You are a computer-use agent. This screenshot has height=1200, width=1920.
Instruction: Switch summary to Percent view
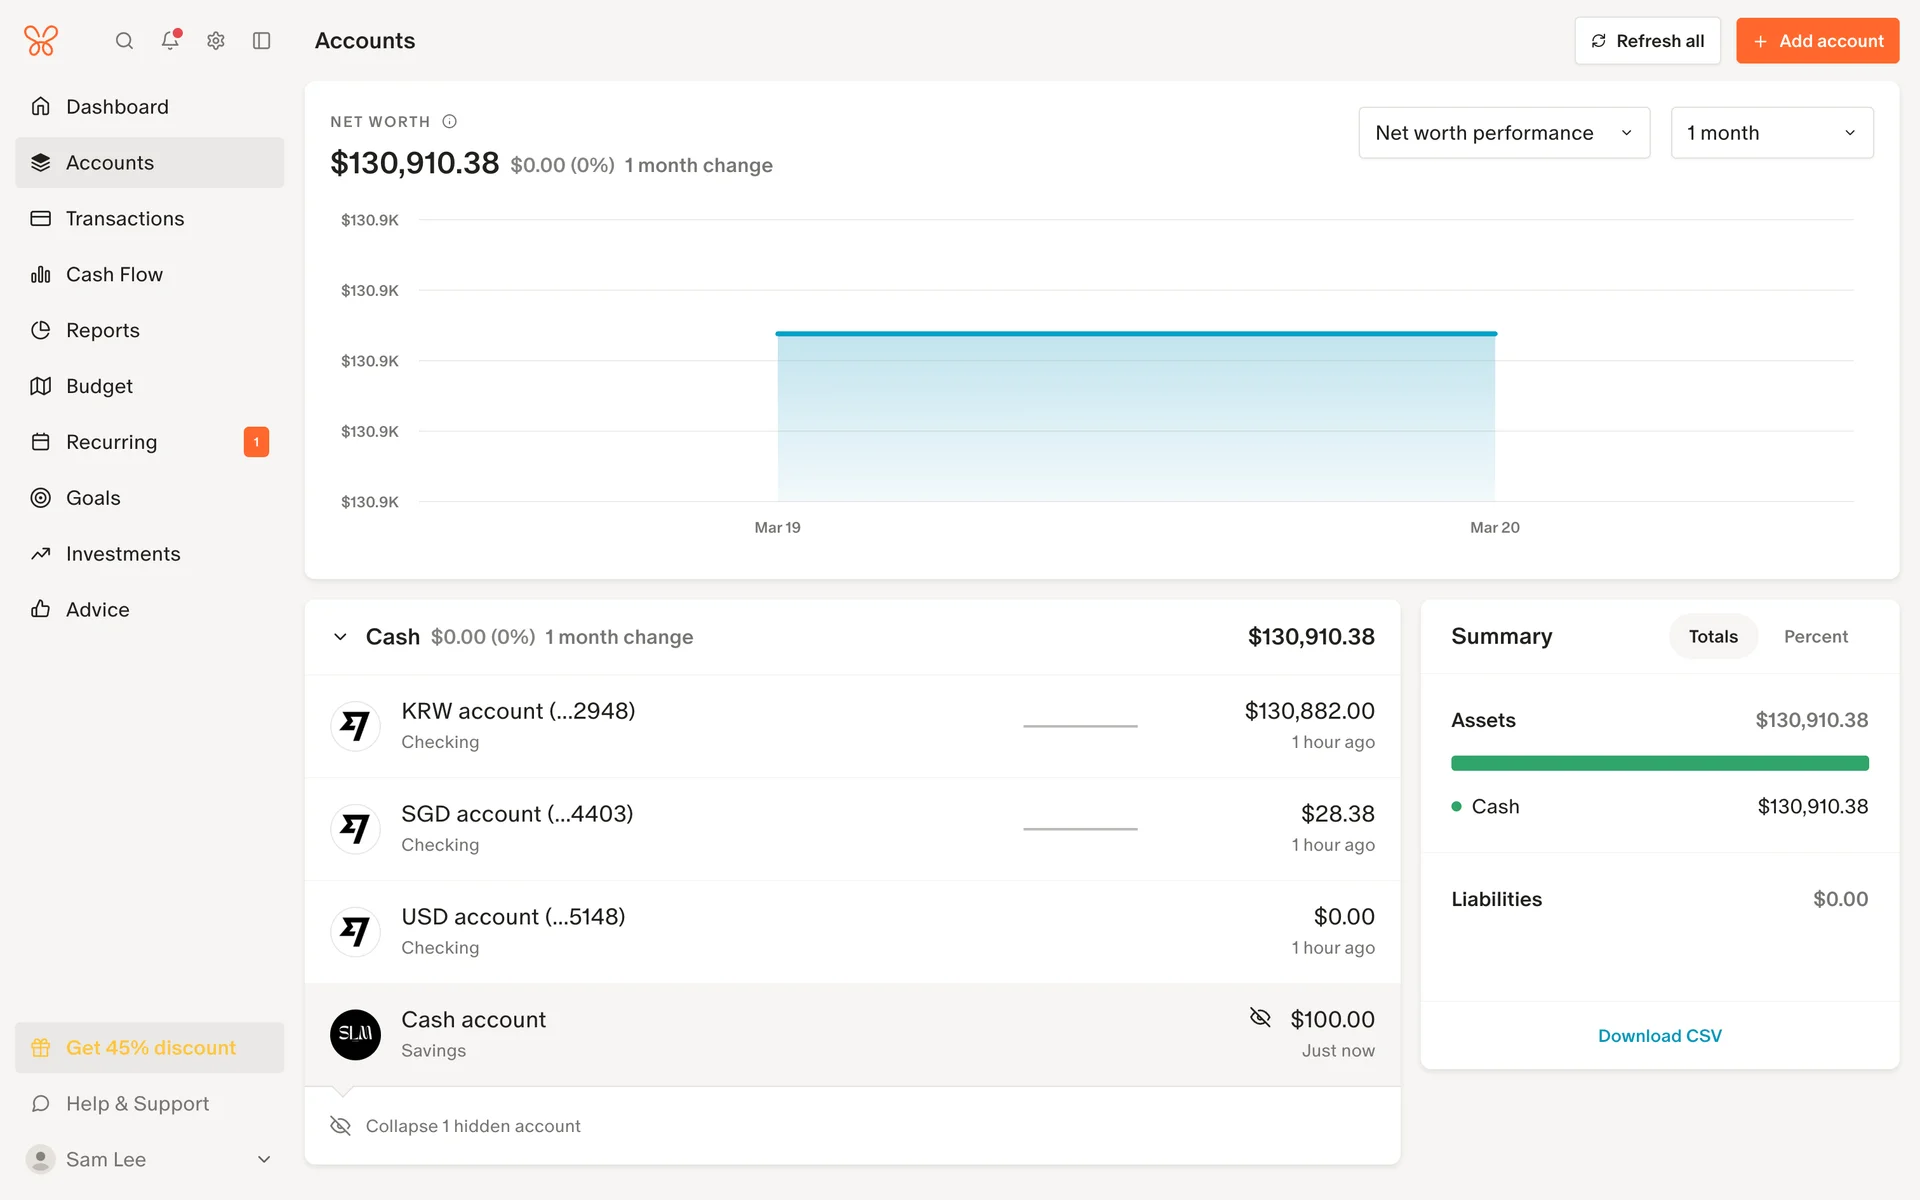coord(1815,636)
